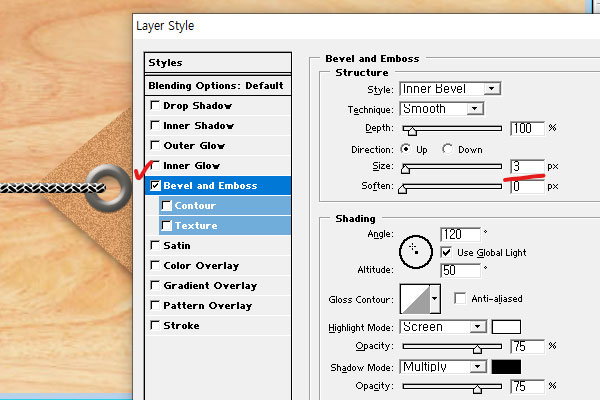Viewport: 600px width, 400px height.
Task: Click the Gloss Contour preview thumbnail
Action: 415,299
